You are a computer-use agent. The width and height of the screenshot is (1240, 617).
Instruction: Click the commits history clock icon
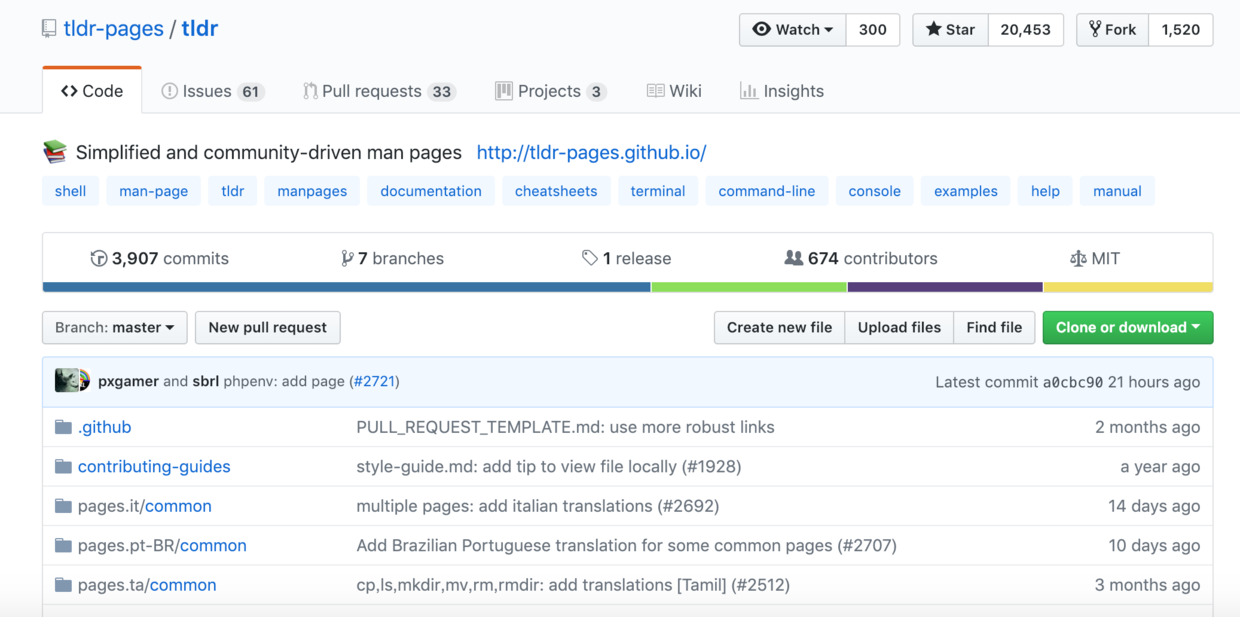(x=98, y=258)
